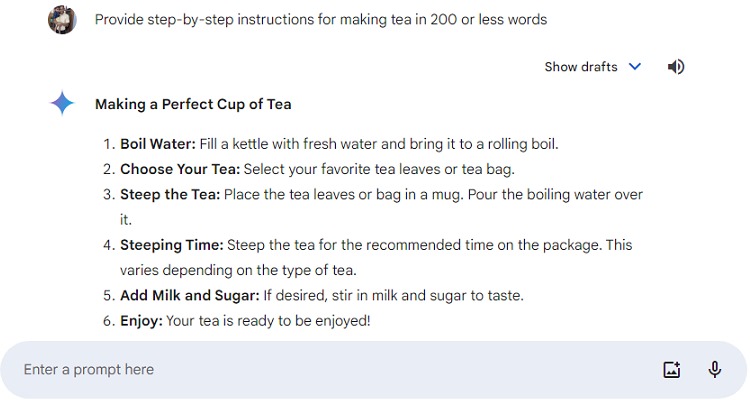
Task: Click the user's tea instructions prompt text
Action: click(x=321, y=19)
